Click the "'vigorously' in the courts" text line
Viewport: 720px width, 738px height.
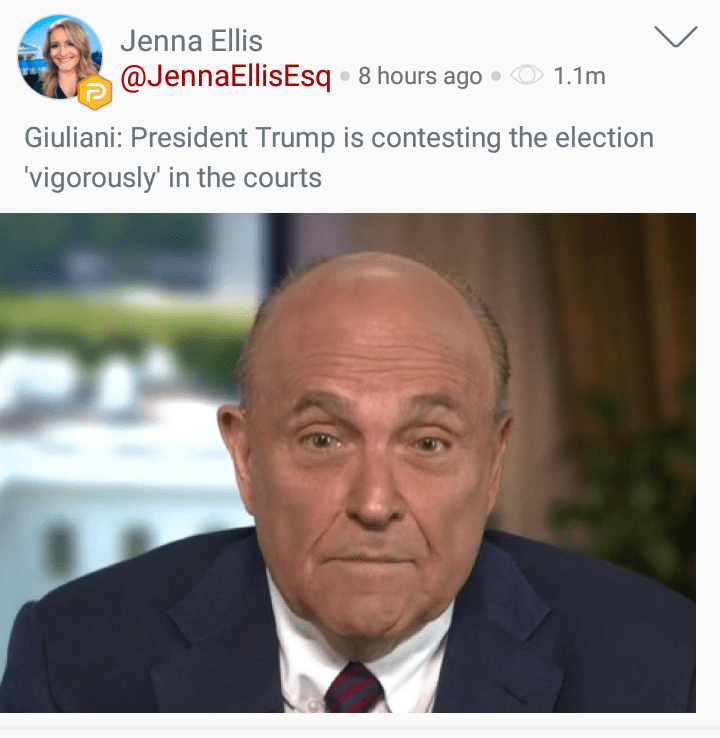[x=173, y=178]
